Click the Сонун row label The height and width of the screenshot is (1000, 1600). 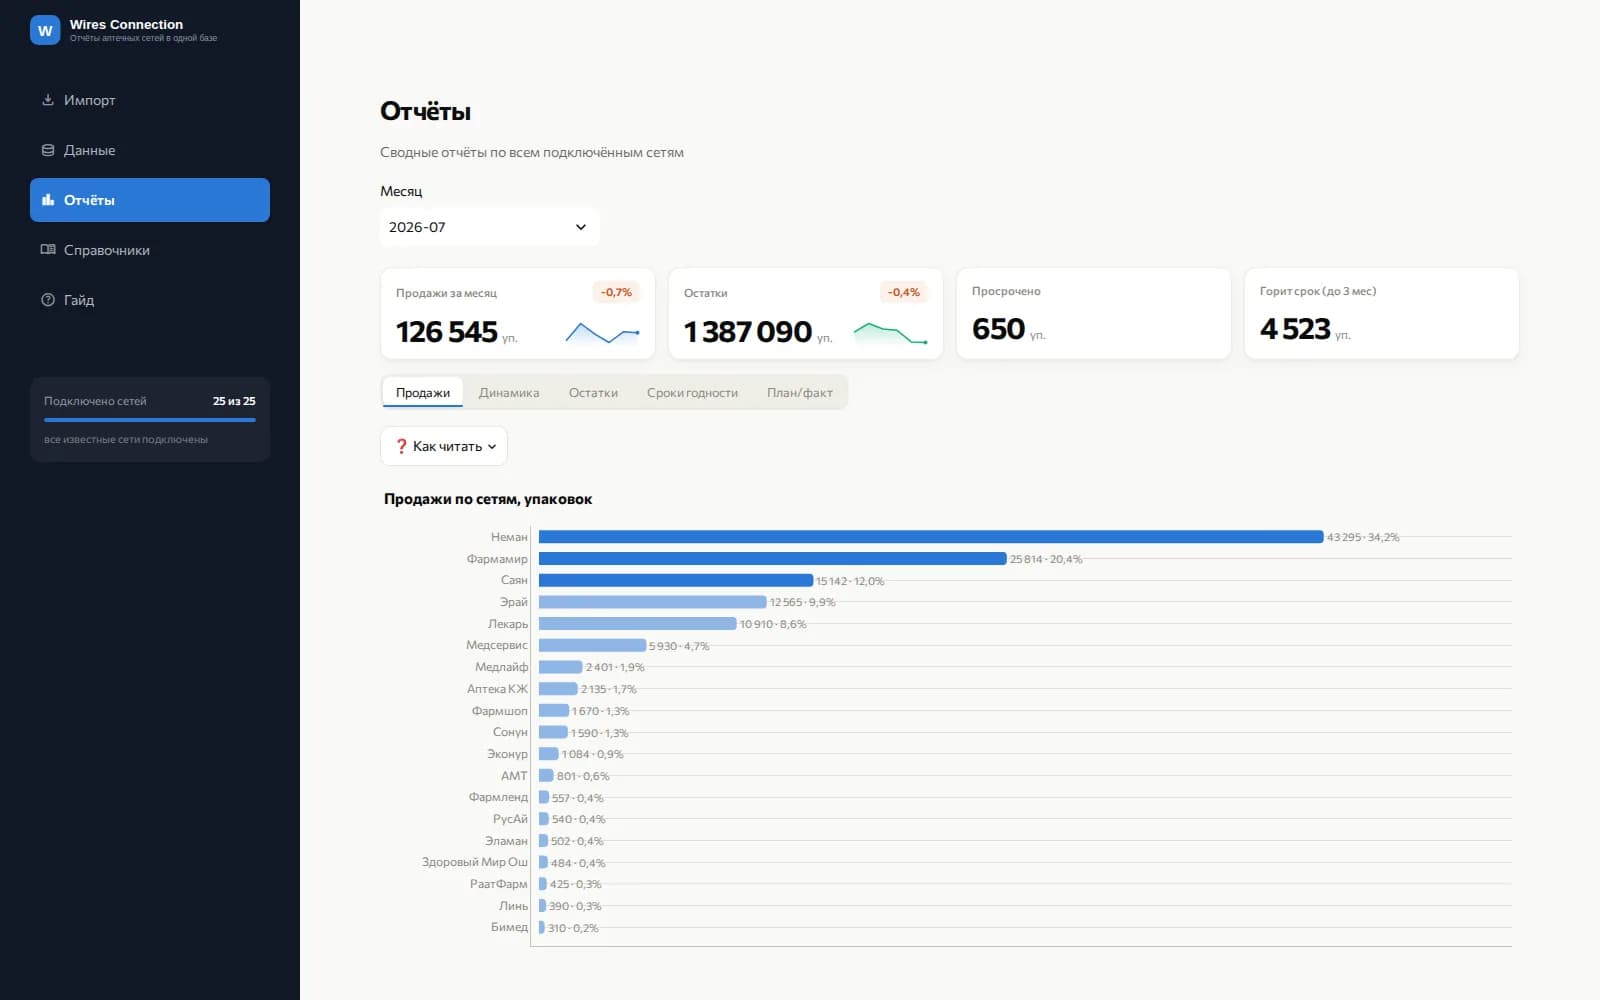510,732
